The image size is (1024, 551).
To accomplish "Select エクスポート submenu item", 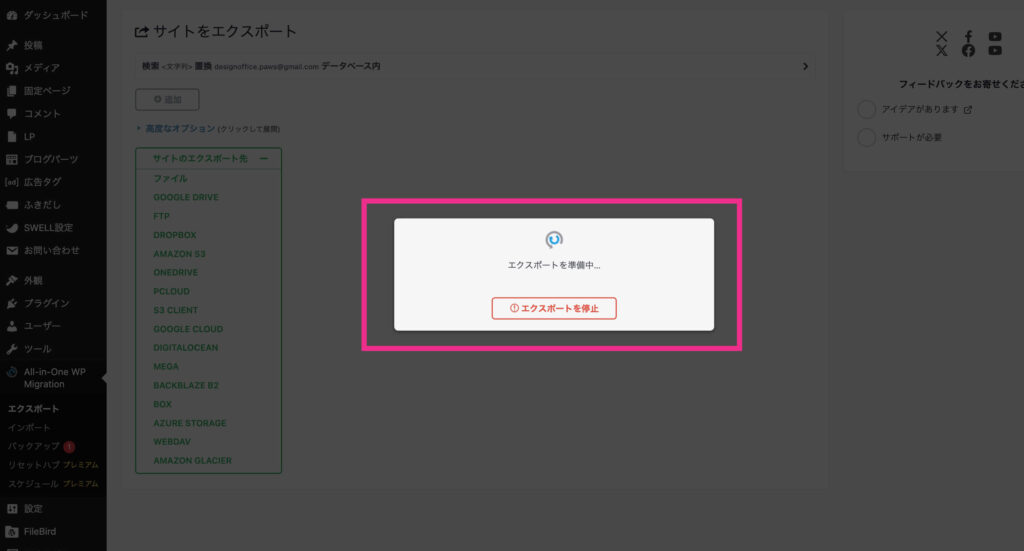I will [33, 409].
